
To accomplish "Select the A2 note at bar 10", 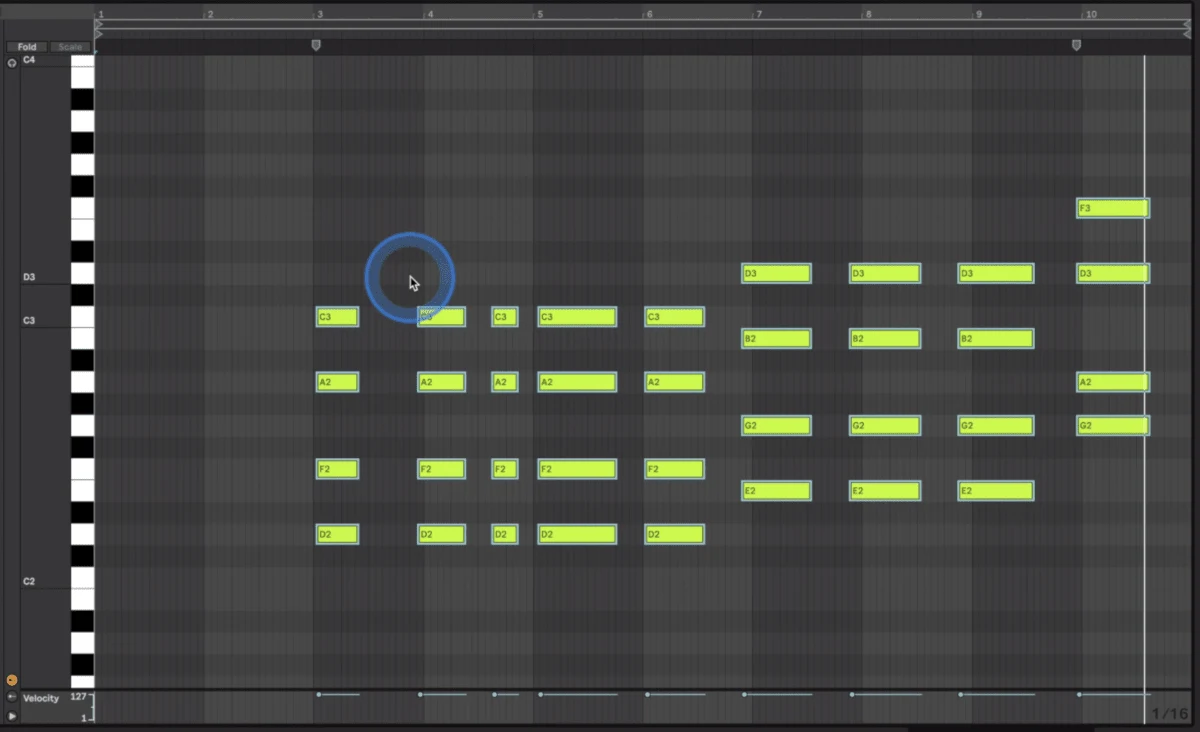I will 1113,382.
